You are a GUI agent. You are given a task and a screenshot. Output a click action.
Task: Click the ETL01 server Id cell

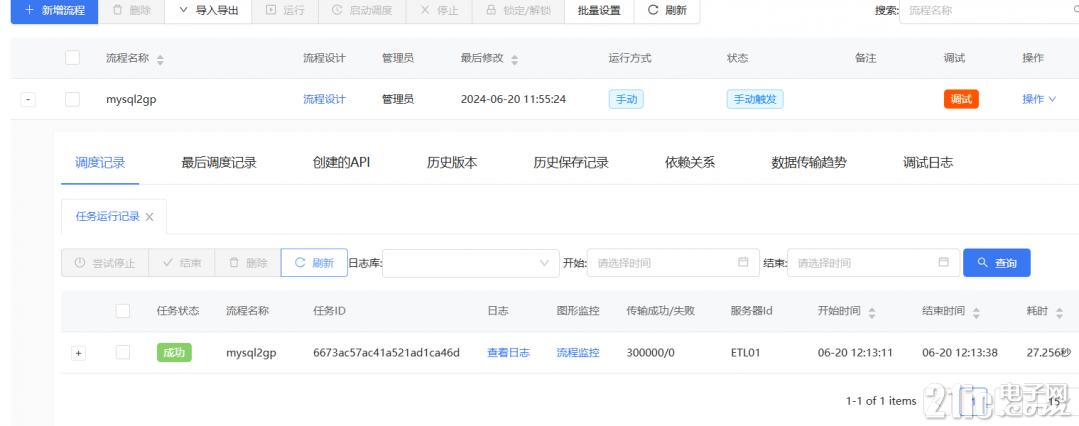(745, 352)
